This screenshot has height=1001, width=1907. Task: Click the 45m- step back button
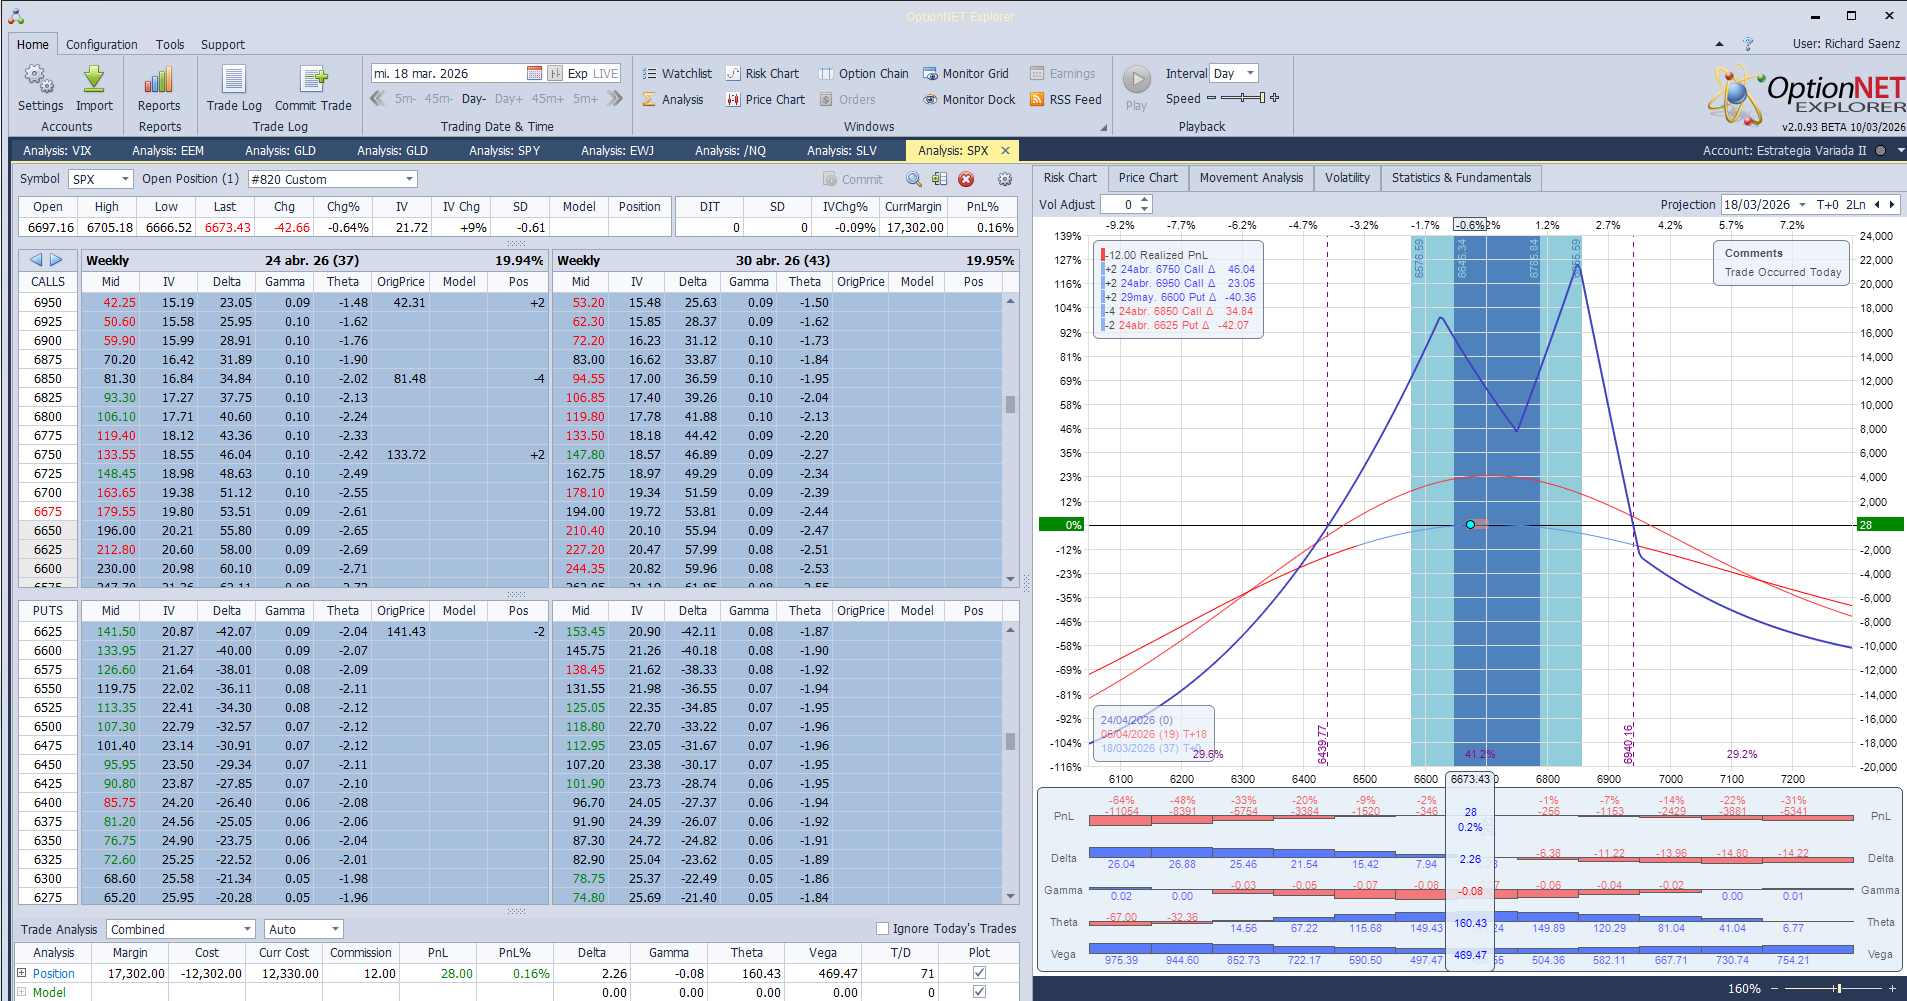438,99
